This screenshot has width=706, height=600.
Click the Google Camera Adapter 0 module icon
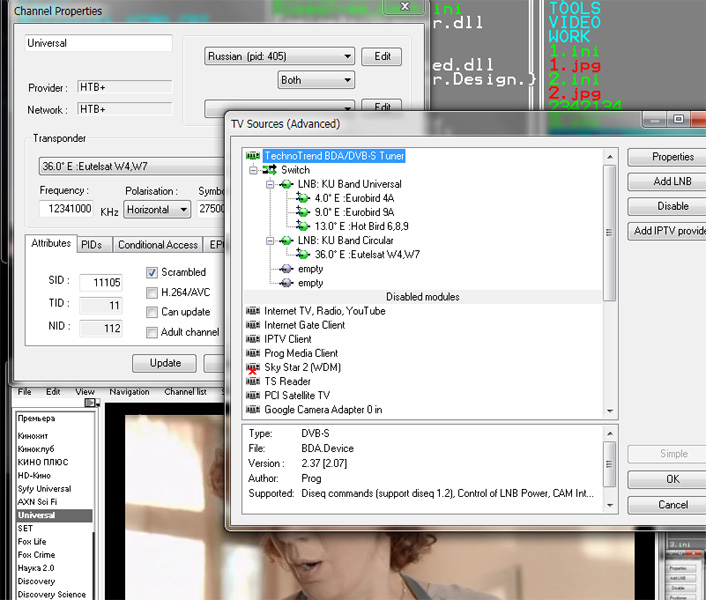(252, 410)
